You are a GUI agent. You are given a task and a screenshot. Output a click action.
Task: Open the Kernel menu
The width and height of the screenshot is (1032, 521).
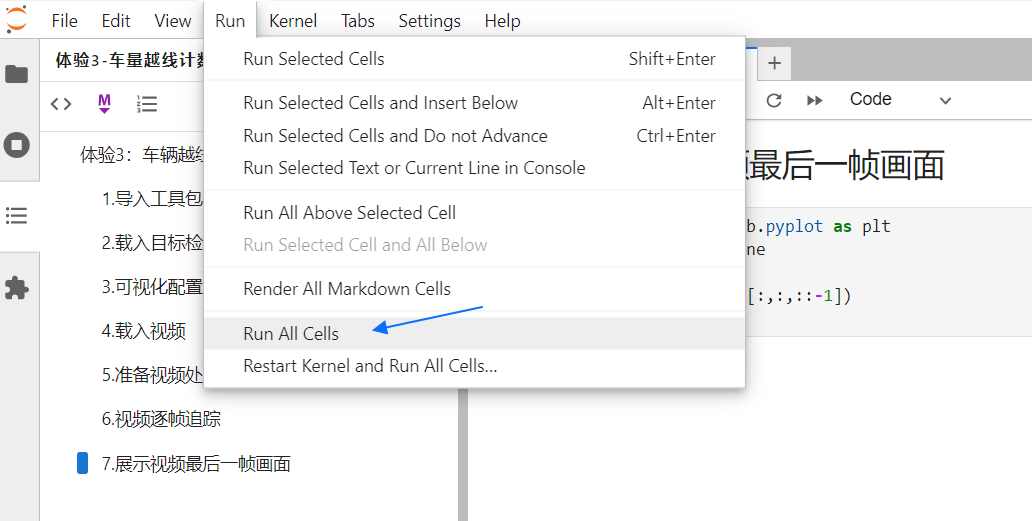point(293,21)
